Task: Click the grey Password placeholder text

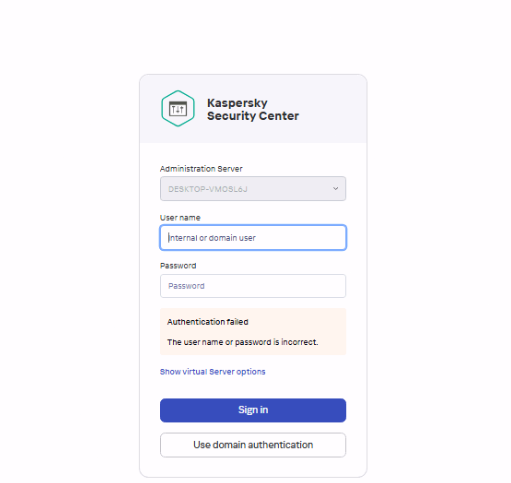Action: pyautogui.click(x=186, y=286)
